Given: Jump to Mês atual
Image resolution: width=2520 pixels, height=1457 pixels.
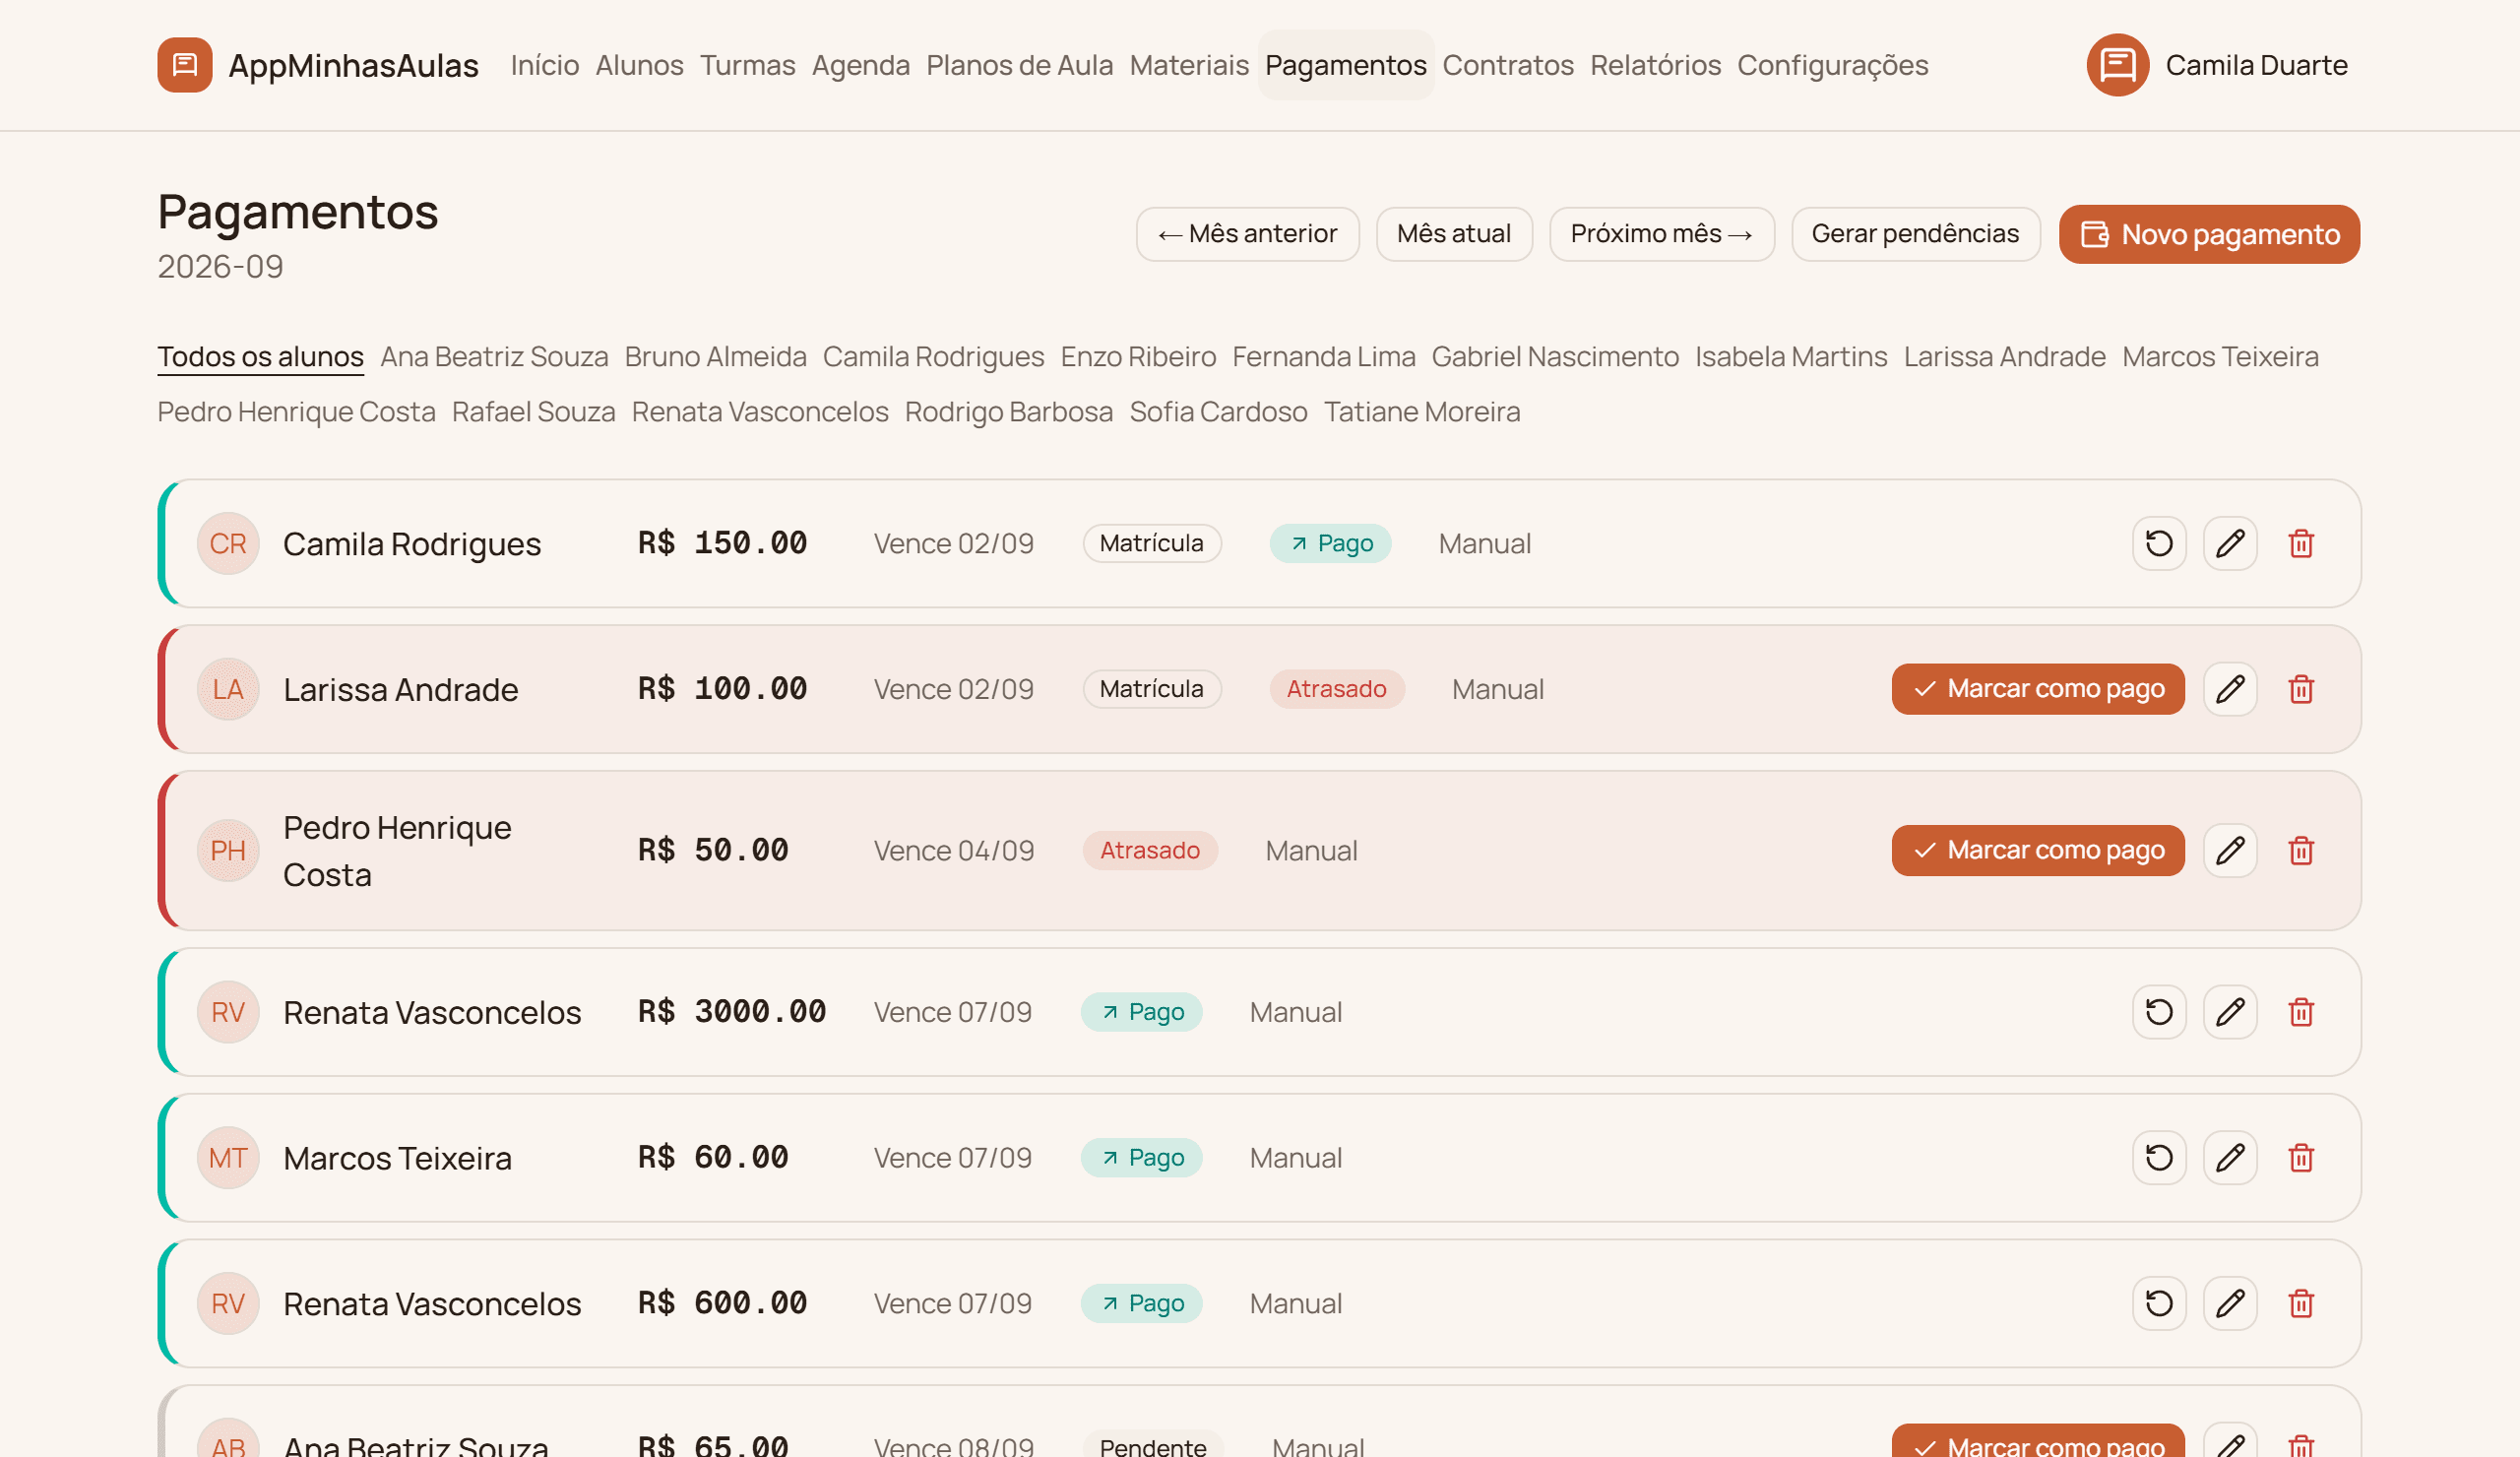Looking at the screenshot, I should (x=1454, y=234).
